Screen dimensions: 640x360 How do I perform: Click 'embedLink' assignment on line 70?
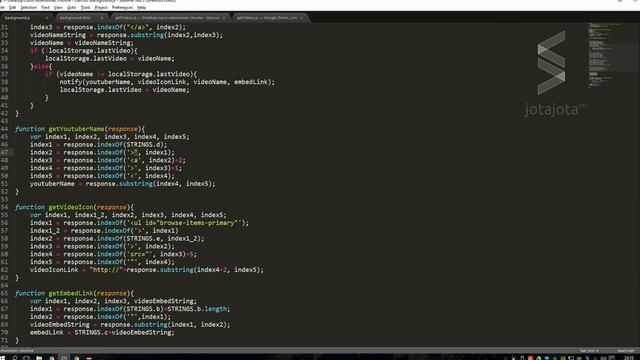(47, 333)
